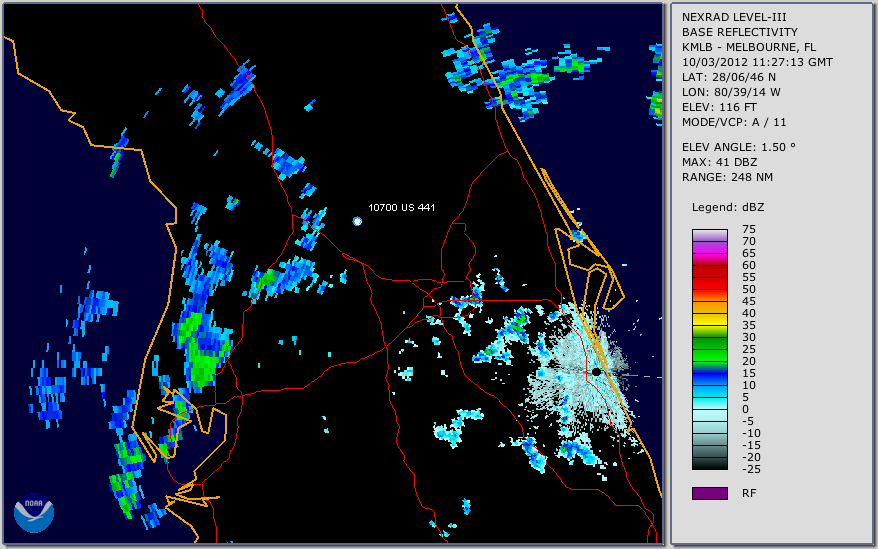Screen dimensions: 878x549
Task: Click the 'RF' legend label
Action: tap(749, 493)
